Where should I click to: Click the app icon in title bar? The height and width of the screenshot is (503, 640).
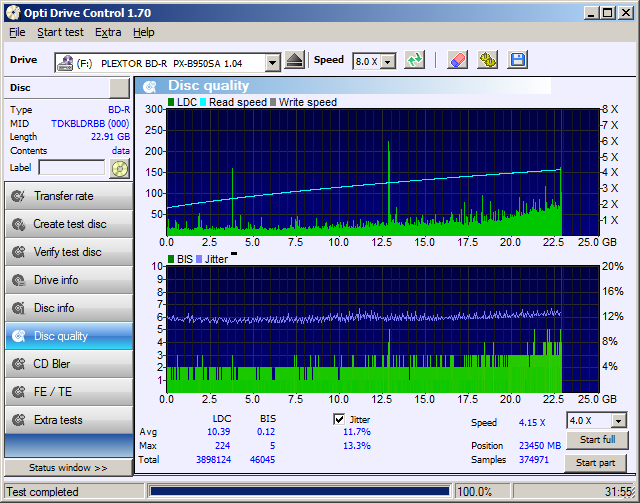[13, 13]
